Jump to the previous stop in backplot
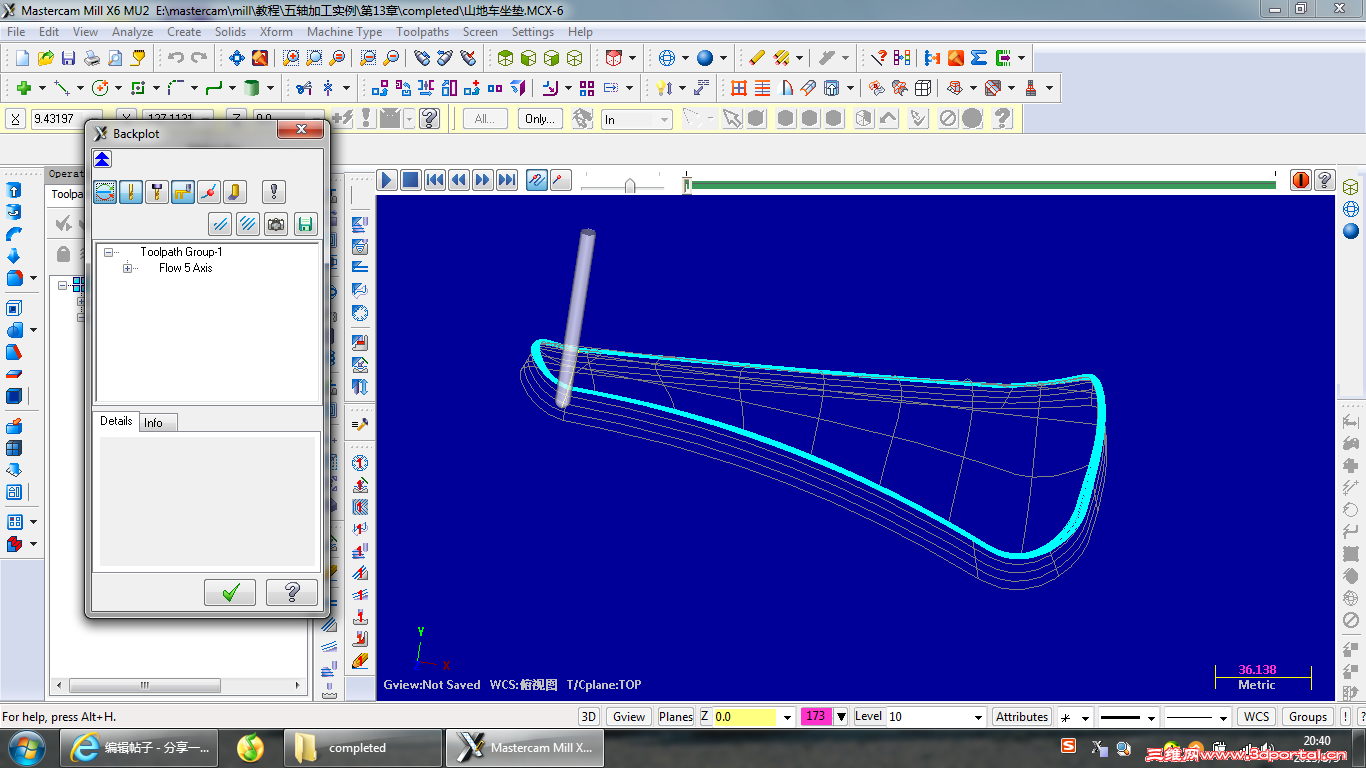The width and height of the screenshot is (1366, 768). coord(435,180)
